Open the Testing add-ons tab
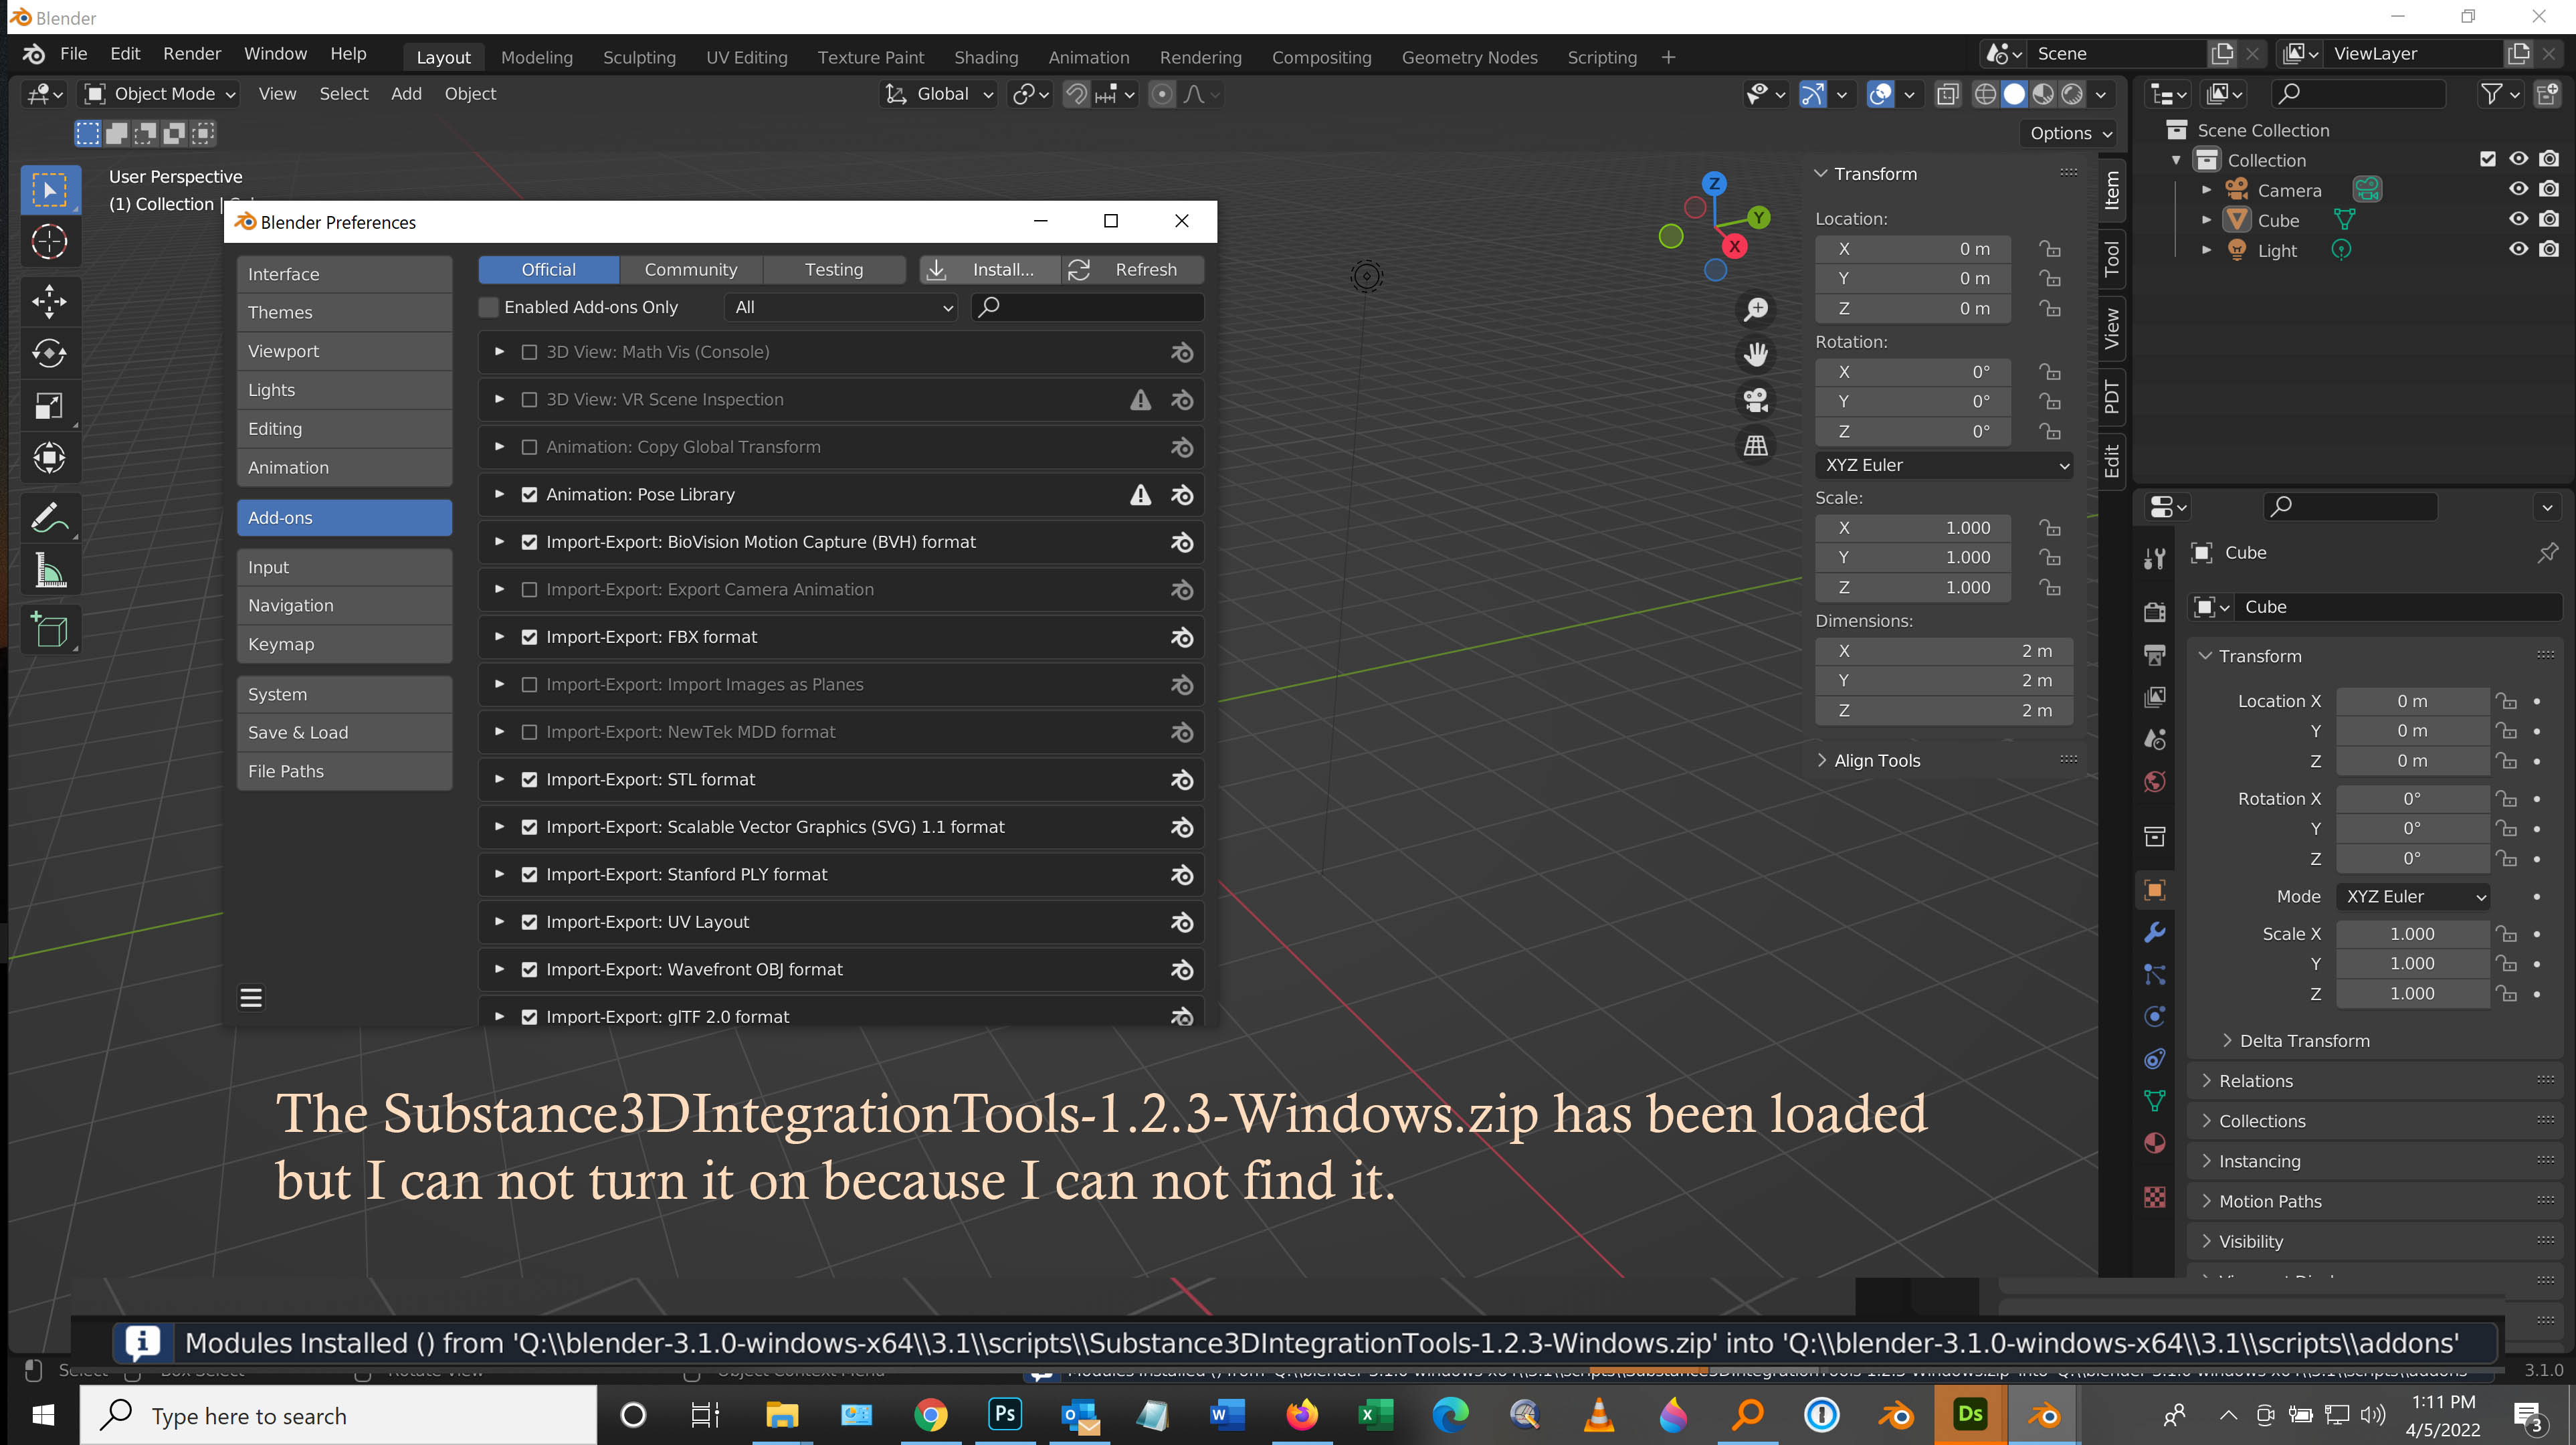Screen dimensions: 2576x1445 click(x=834, y=269)
